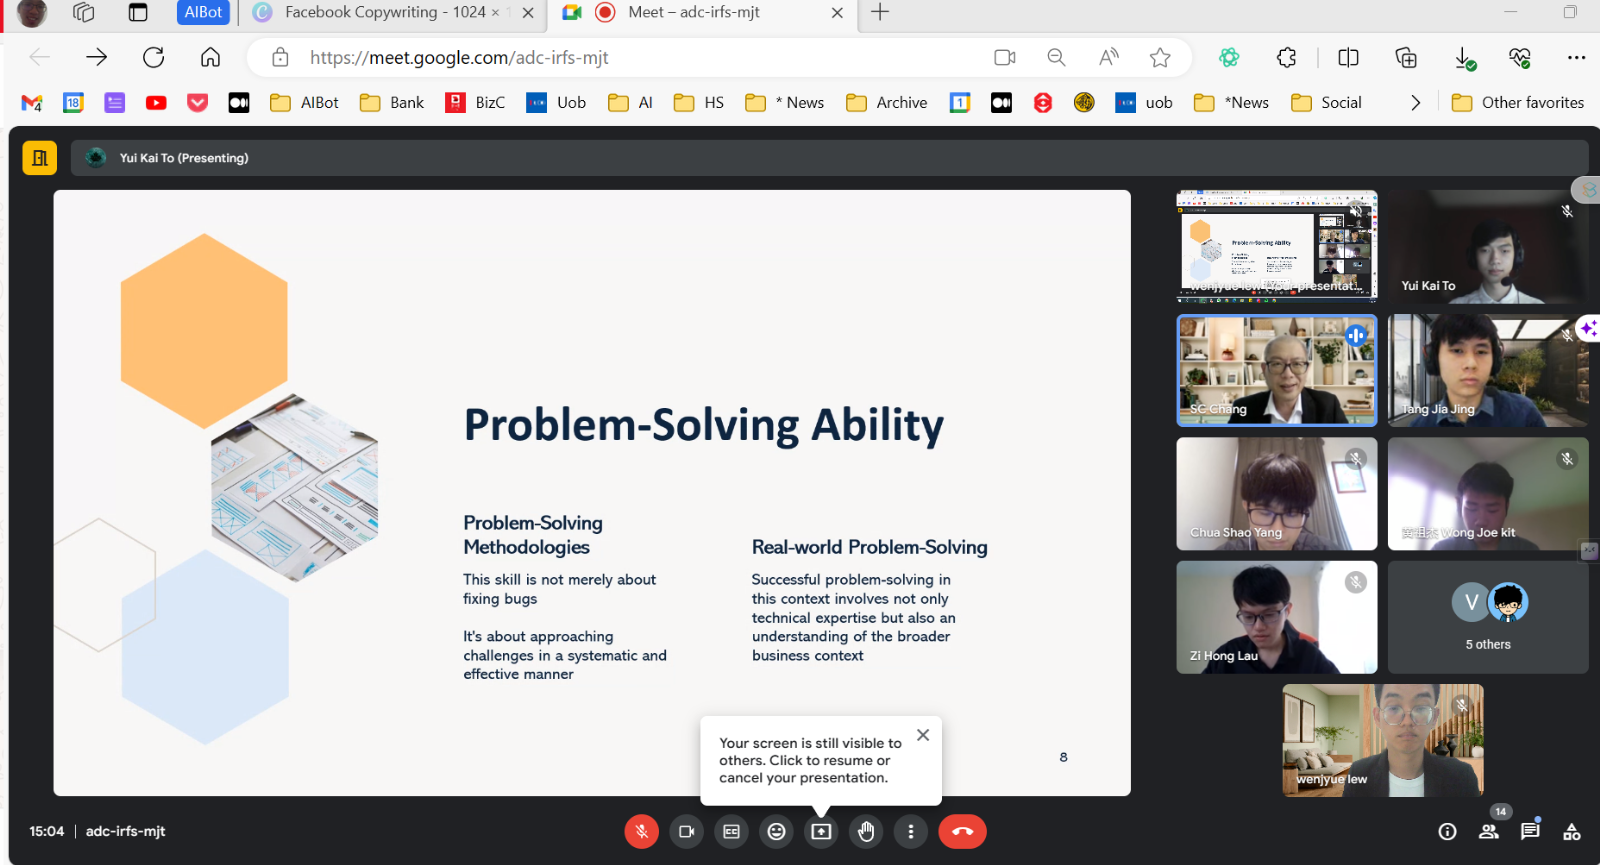Viewport: 1600px width, 865px height.
Task: Click the zoom magnifier icon in address bar
Action: click(1056, 58)
